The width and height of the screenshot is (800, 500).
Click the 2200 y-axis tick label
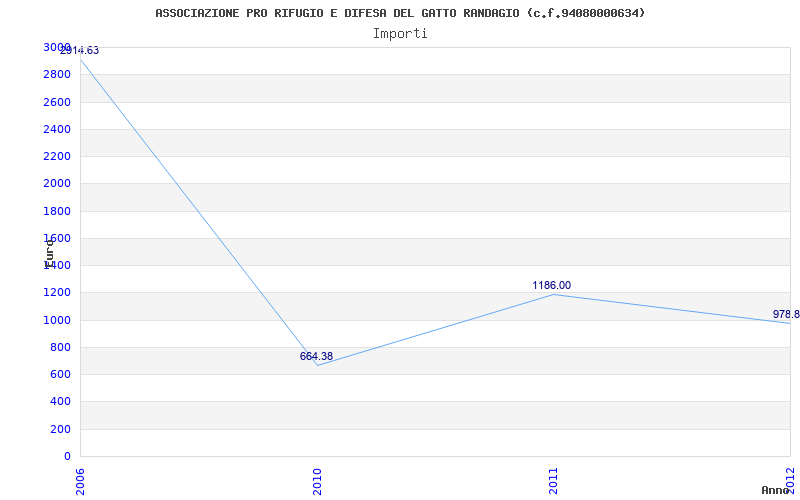[x=57, y=156]
